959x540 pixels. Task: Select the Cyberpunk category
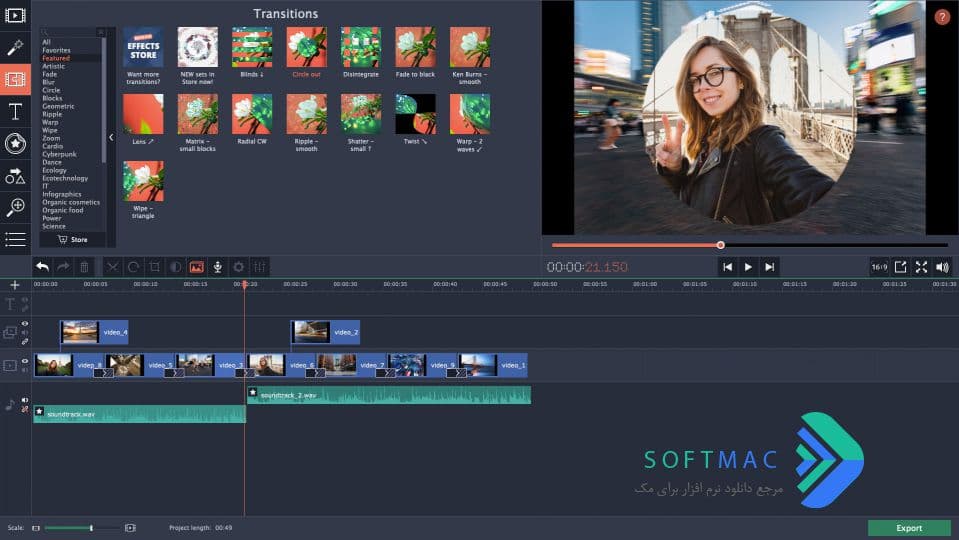point(59,155)
